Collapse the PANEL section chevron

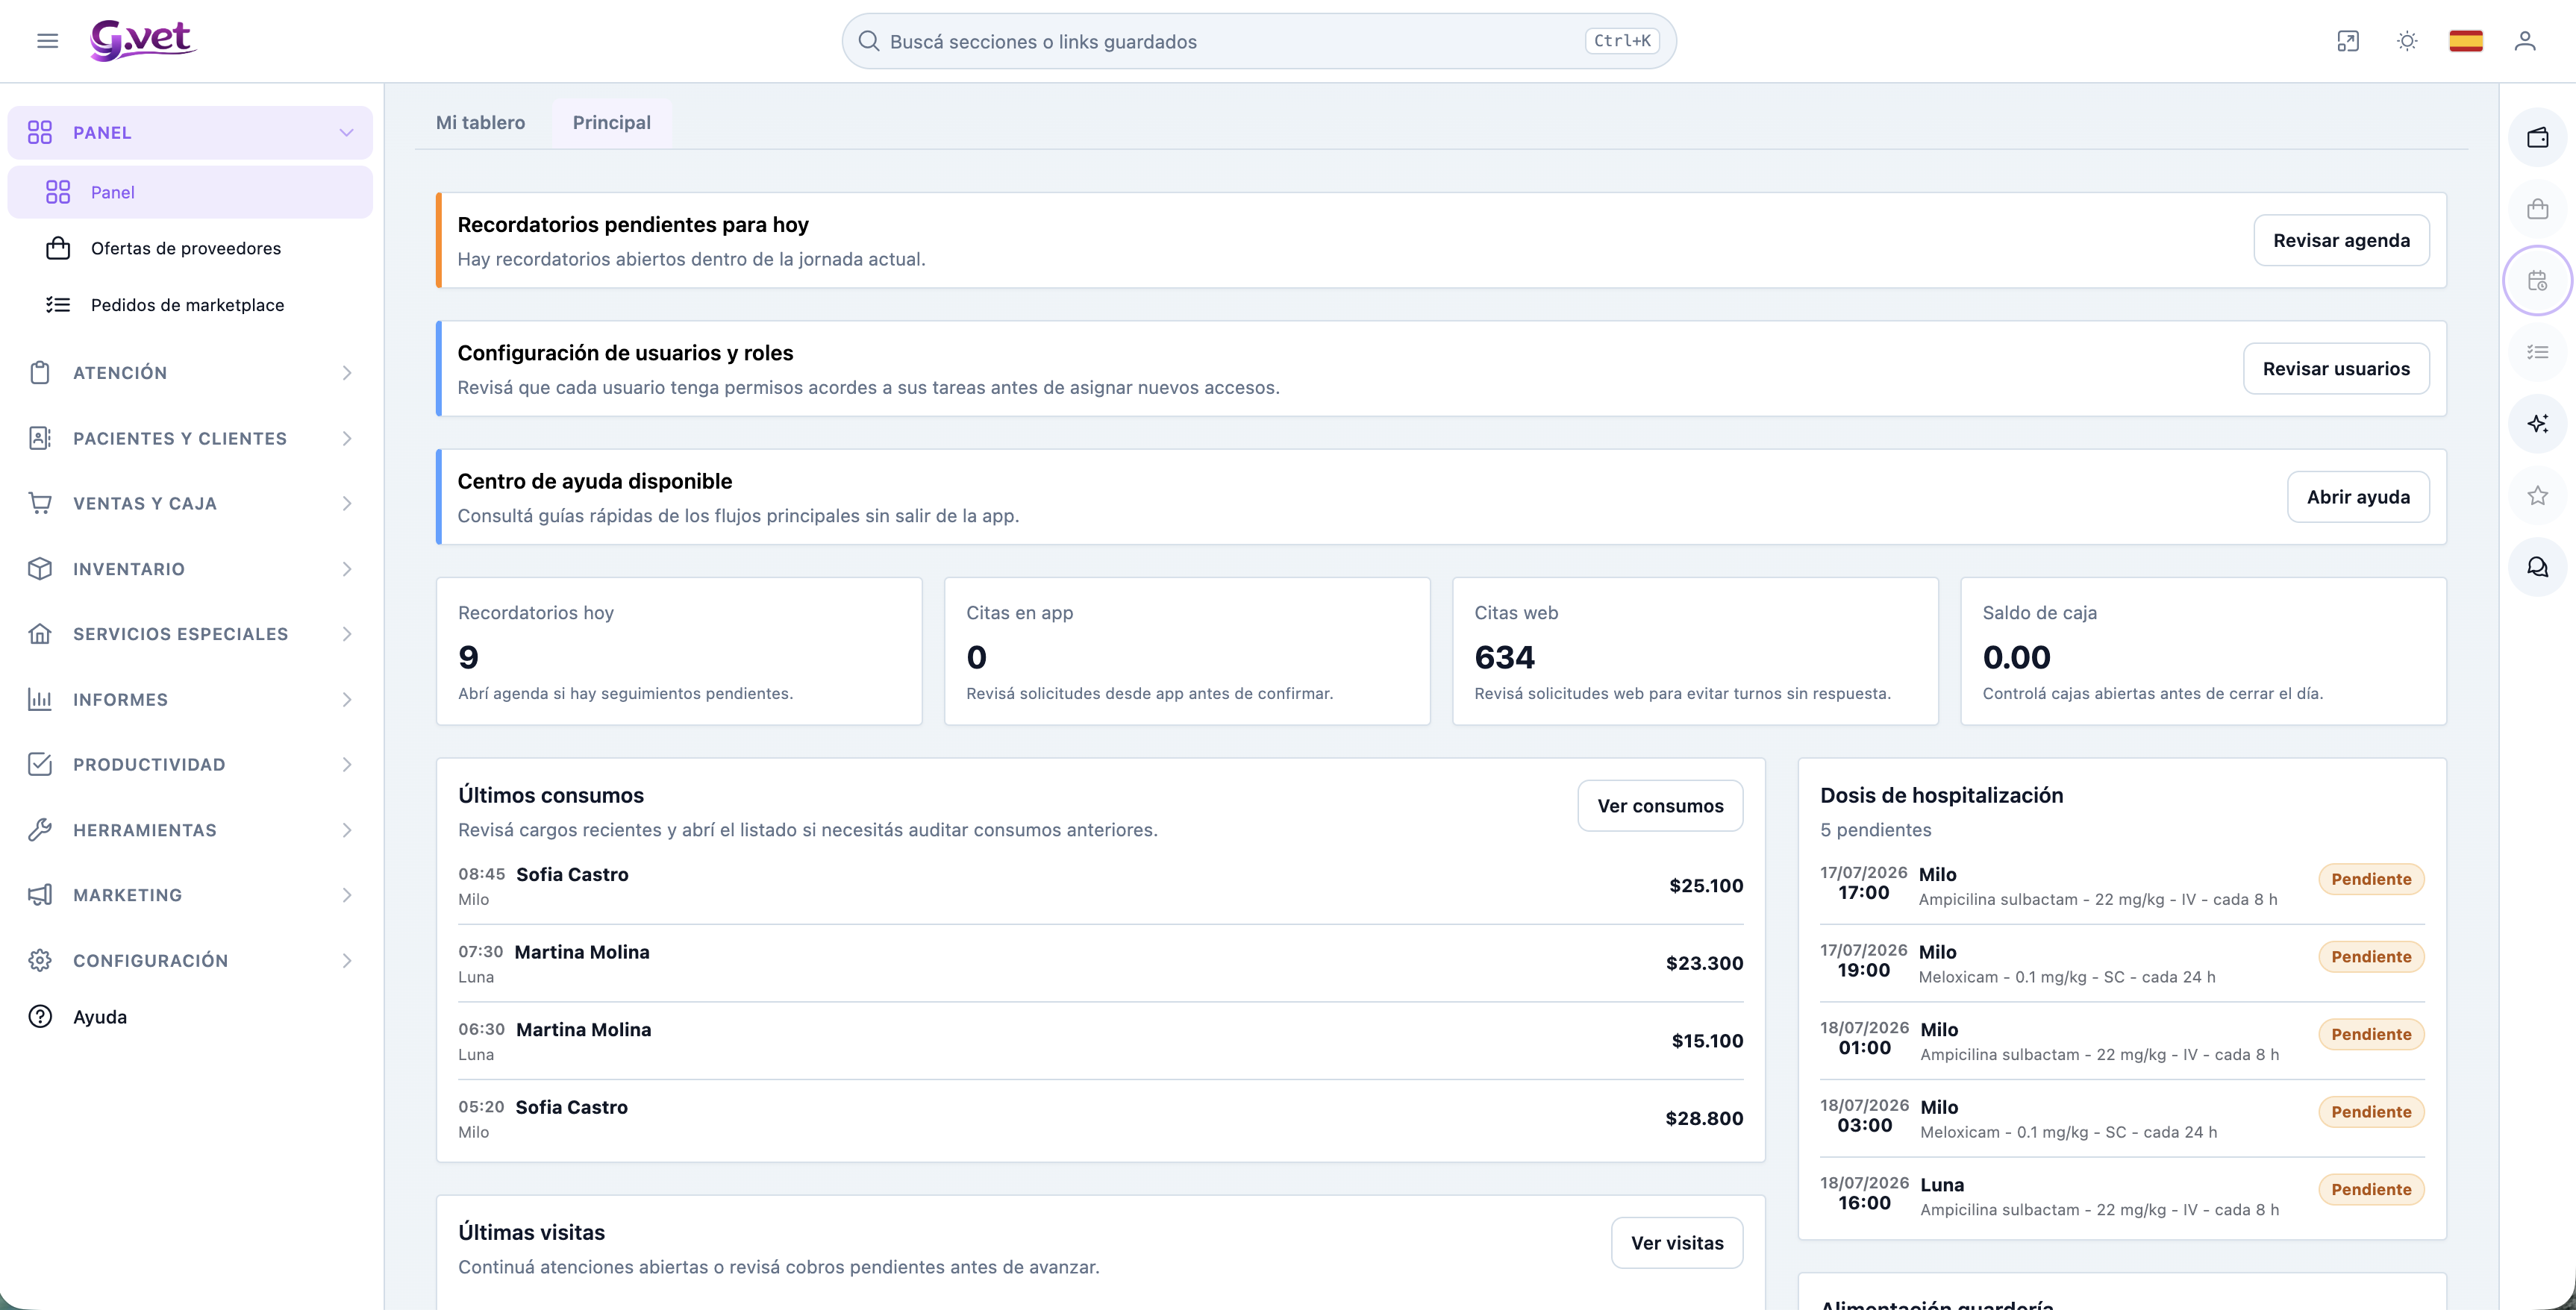coord(346,133)
